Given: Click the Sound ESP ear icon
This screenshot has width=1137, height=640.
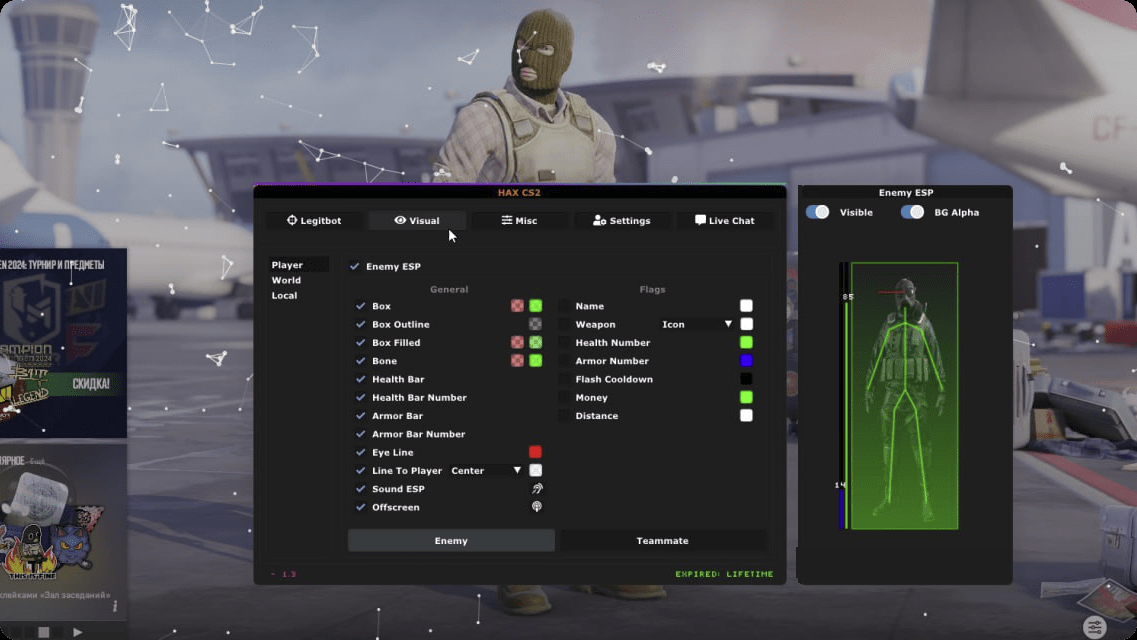Looking at the screenshot, I should pos(536,489).
